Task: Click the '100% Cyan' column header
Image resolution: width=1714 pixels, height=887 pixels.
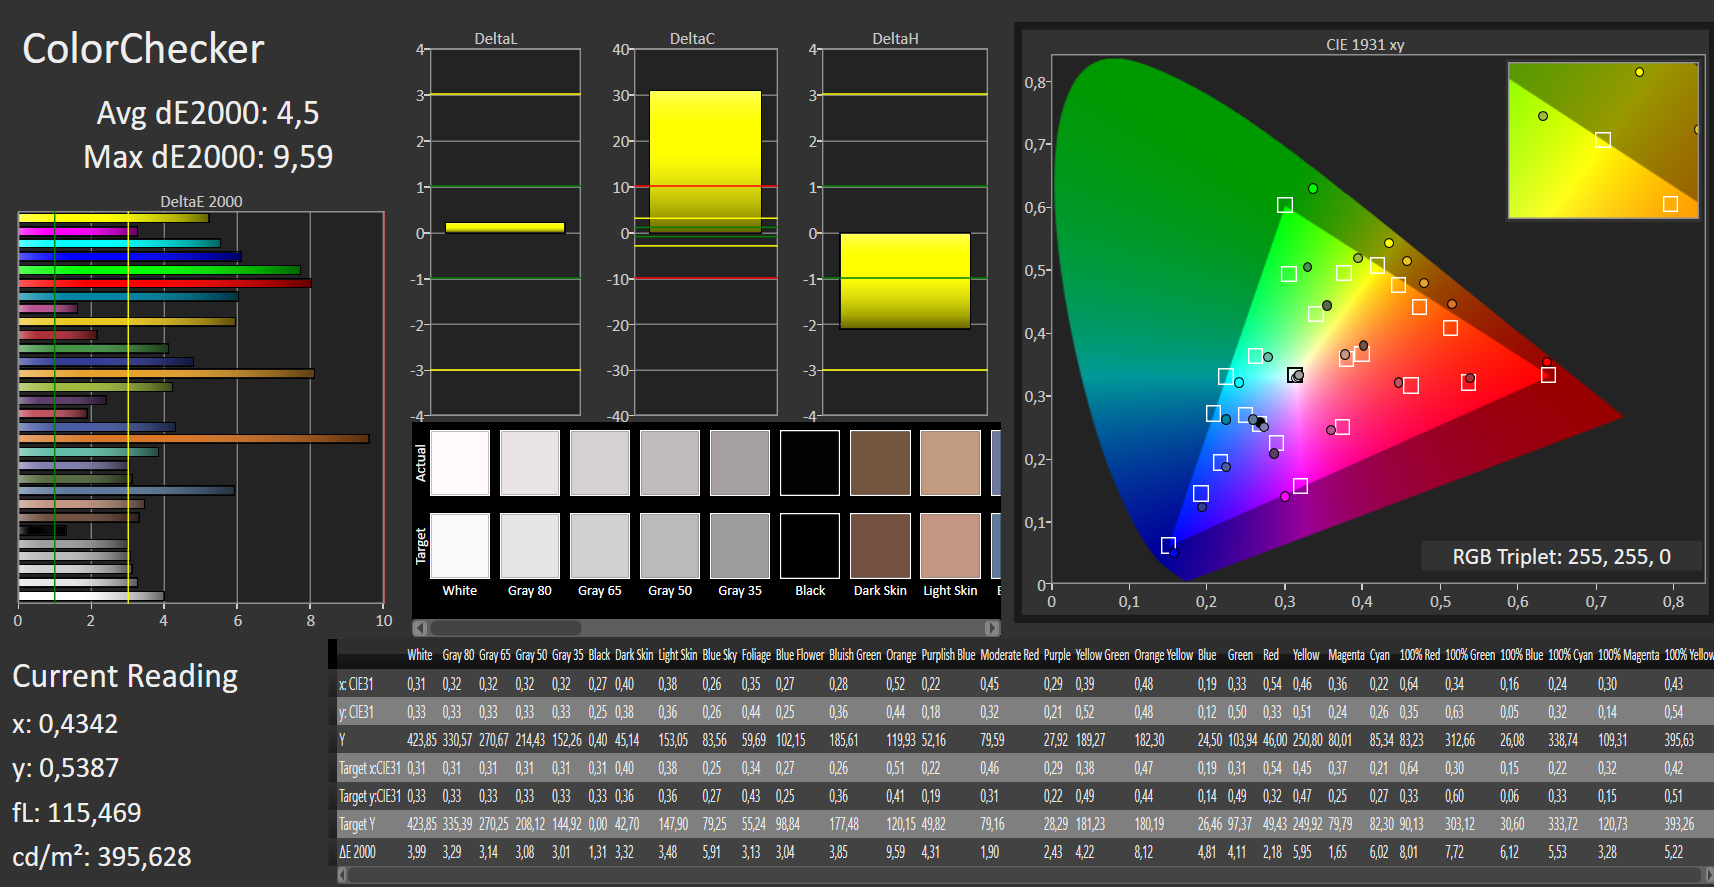Action: pyautogui.click(x=1571, y=655)
